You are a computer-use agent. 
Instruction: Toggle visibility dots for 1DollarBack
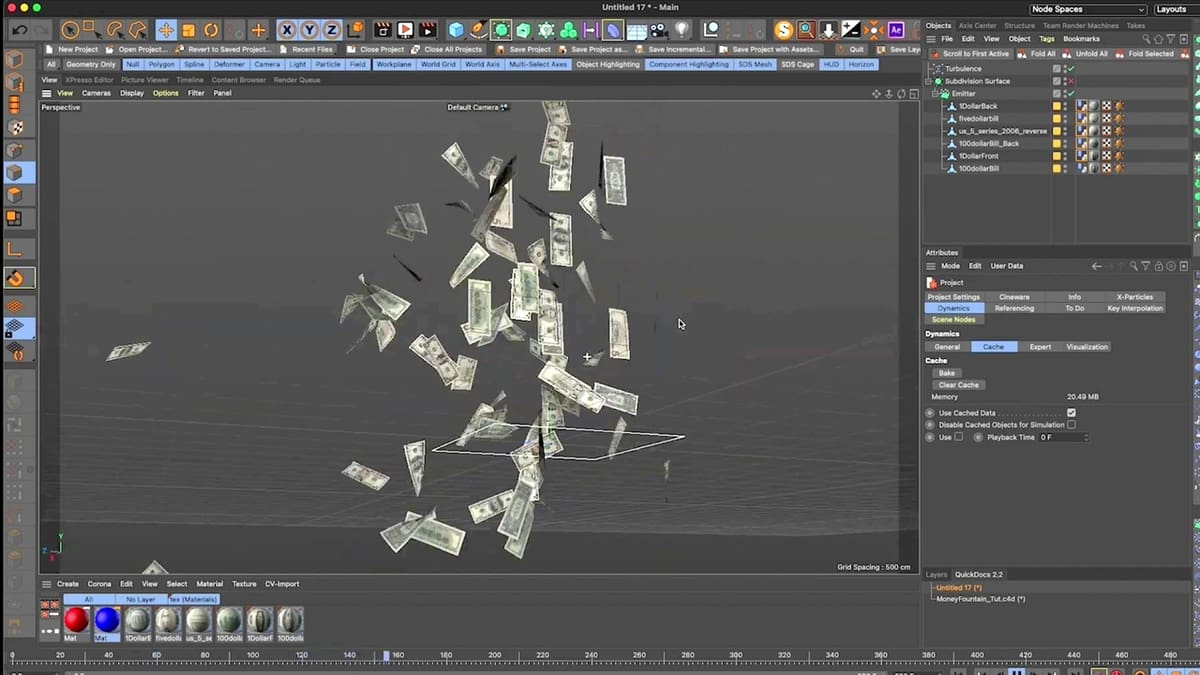pyautogui.click(x=1065, y=106)
